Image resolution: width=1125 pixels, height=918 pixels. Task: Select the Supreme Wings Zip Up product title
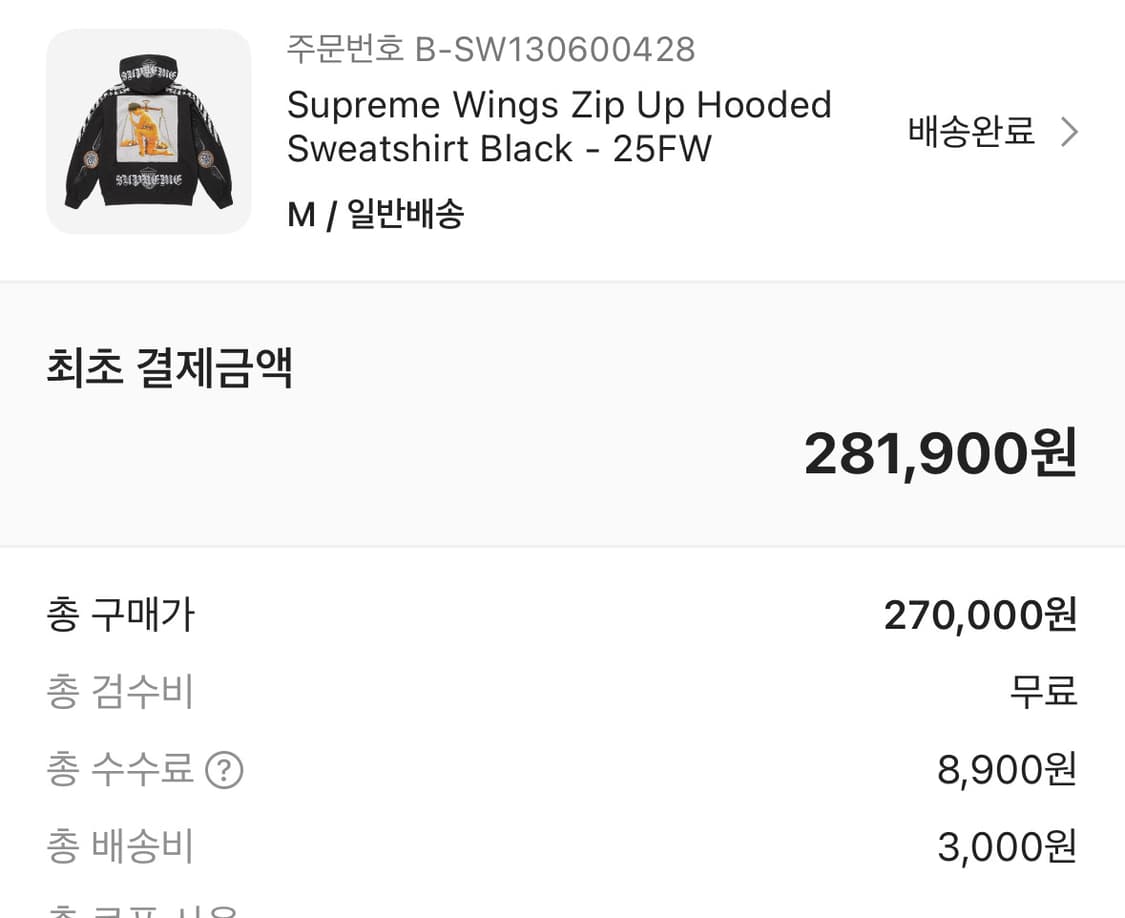558,104
